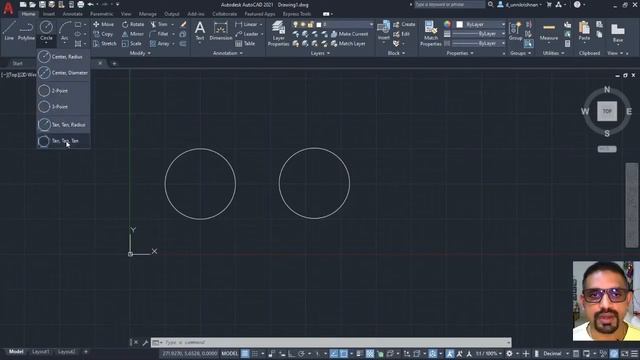640x360 pixels.
Task: Open the Insert ribbon tab
Action: [49, 14]
